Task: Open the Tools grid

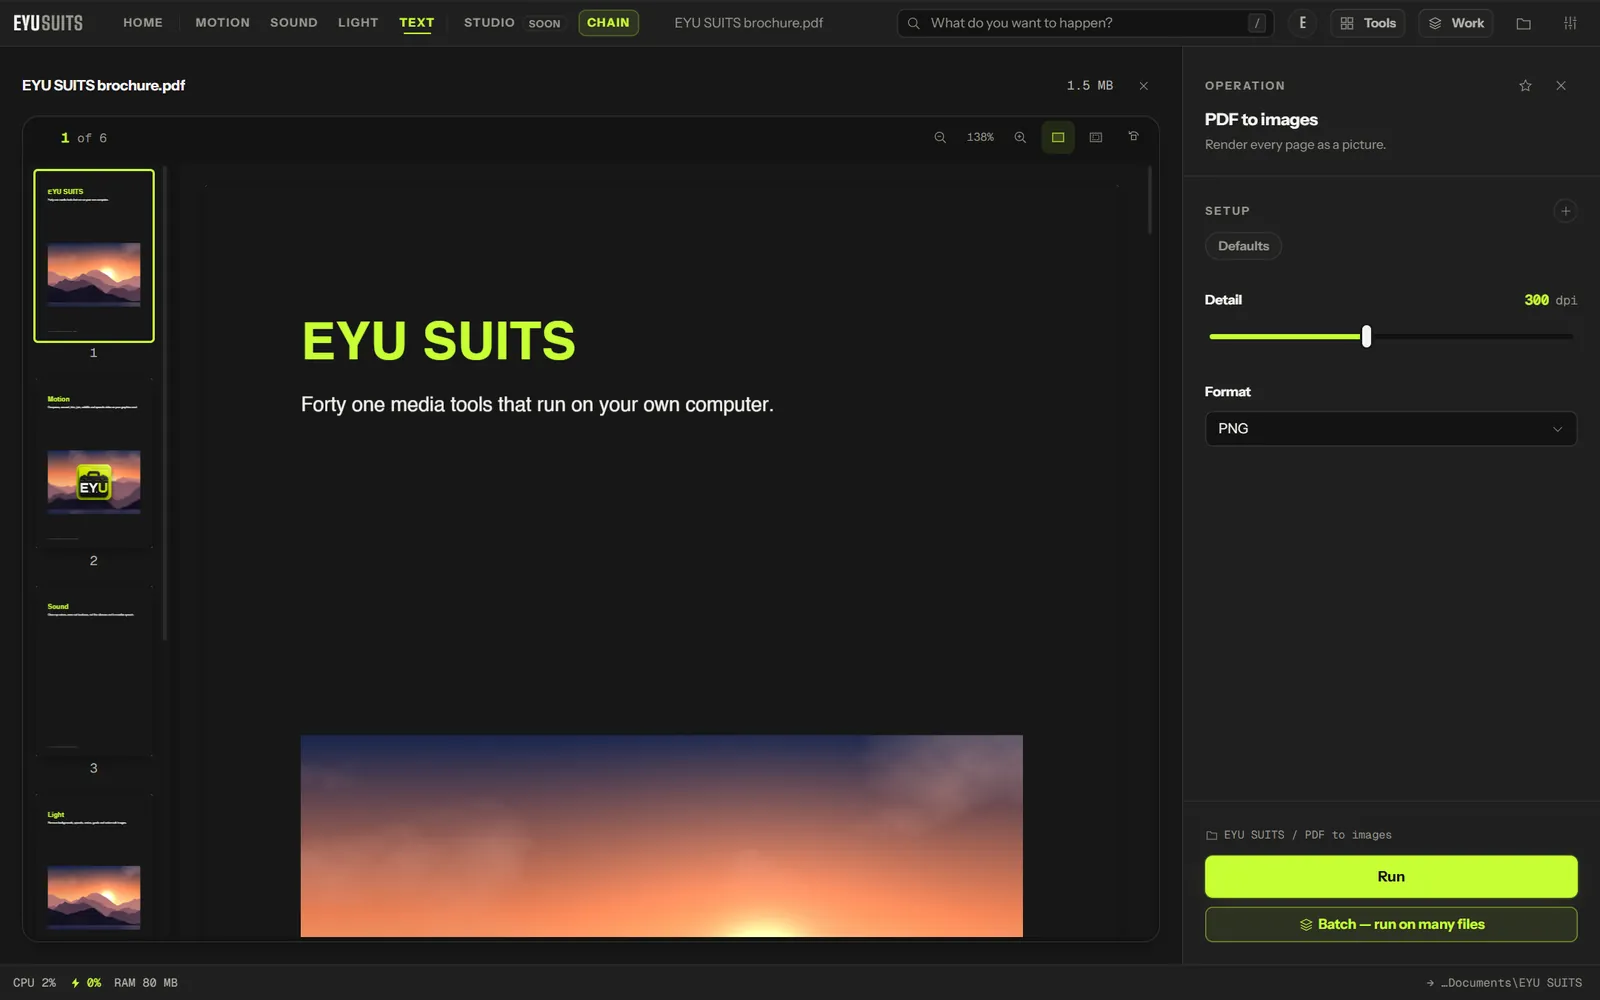Action: [x=1368, y=23]
